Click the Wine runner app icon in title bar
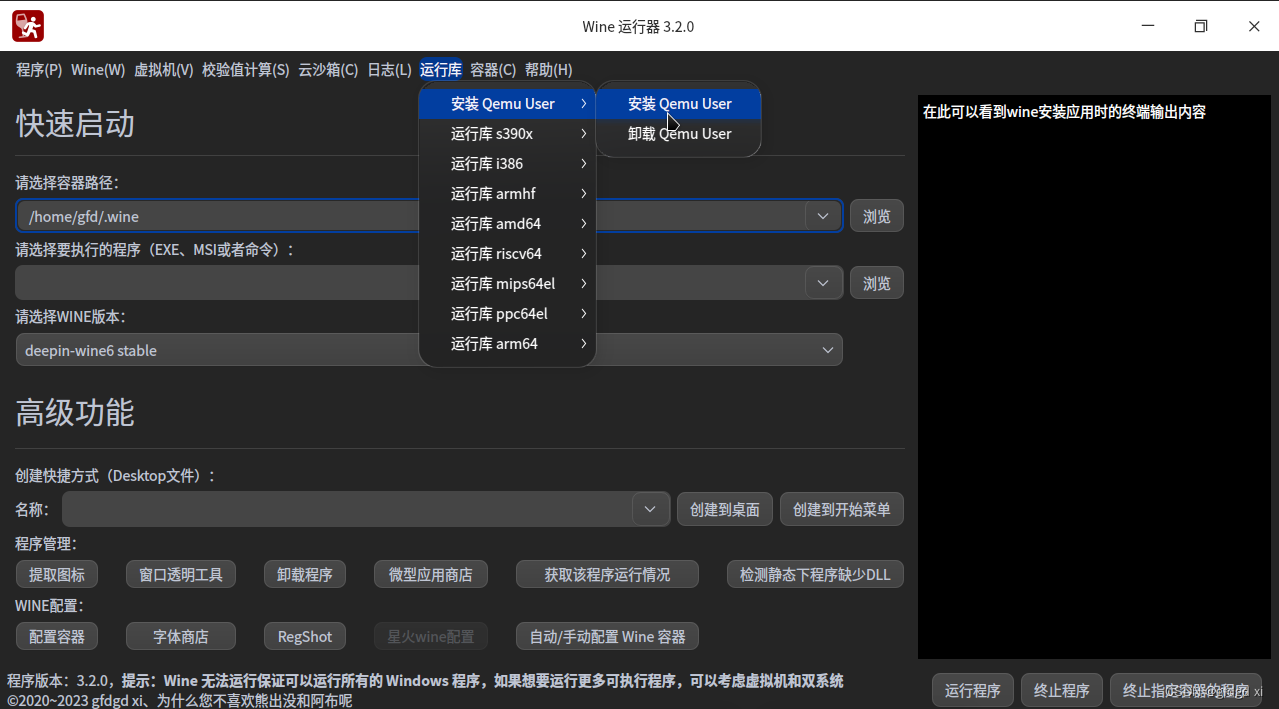The image size is (1279, 709). click(x=28, y=26)
